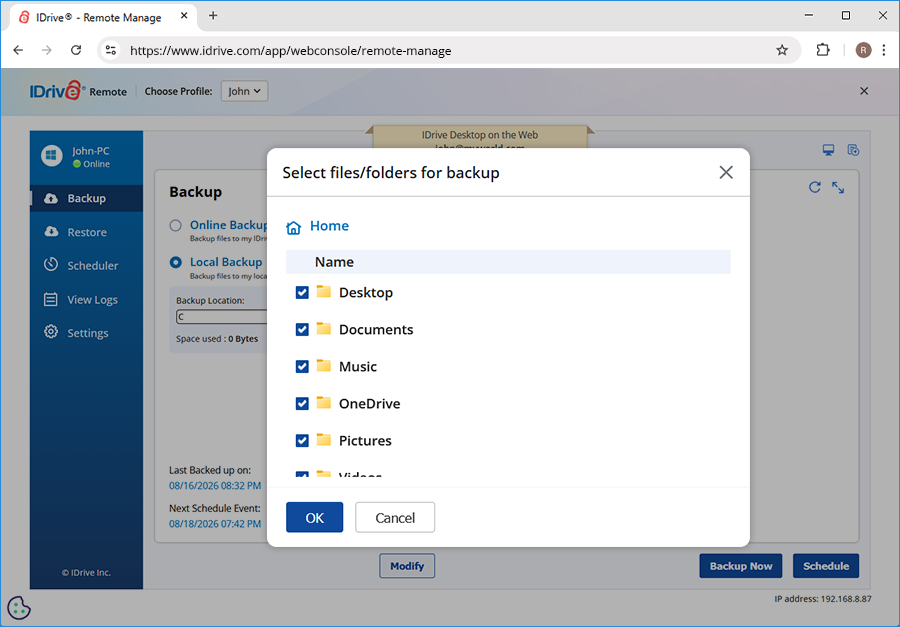Open the Restore section in sidebar
The height and width of the screenshot is (627, 900).
pos(87,232)
